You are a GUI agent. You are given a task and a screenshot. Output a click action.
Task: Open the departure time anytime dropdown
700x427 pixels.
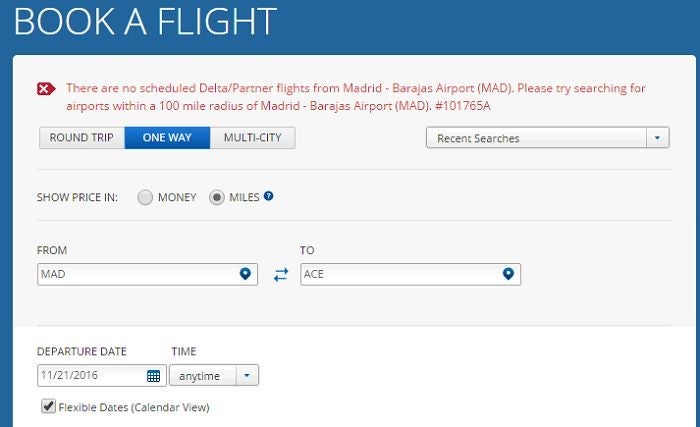tap(248, 376)
